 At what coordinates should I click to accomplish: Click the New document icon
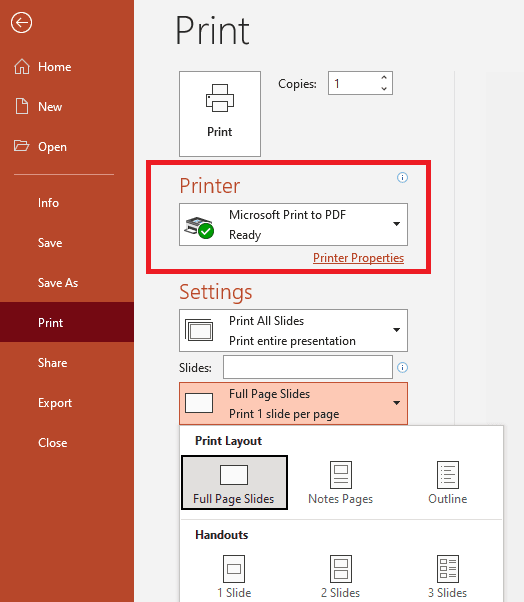point(22,106)
